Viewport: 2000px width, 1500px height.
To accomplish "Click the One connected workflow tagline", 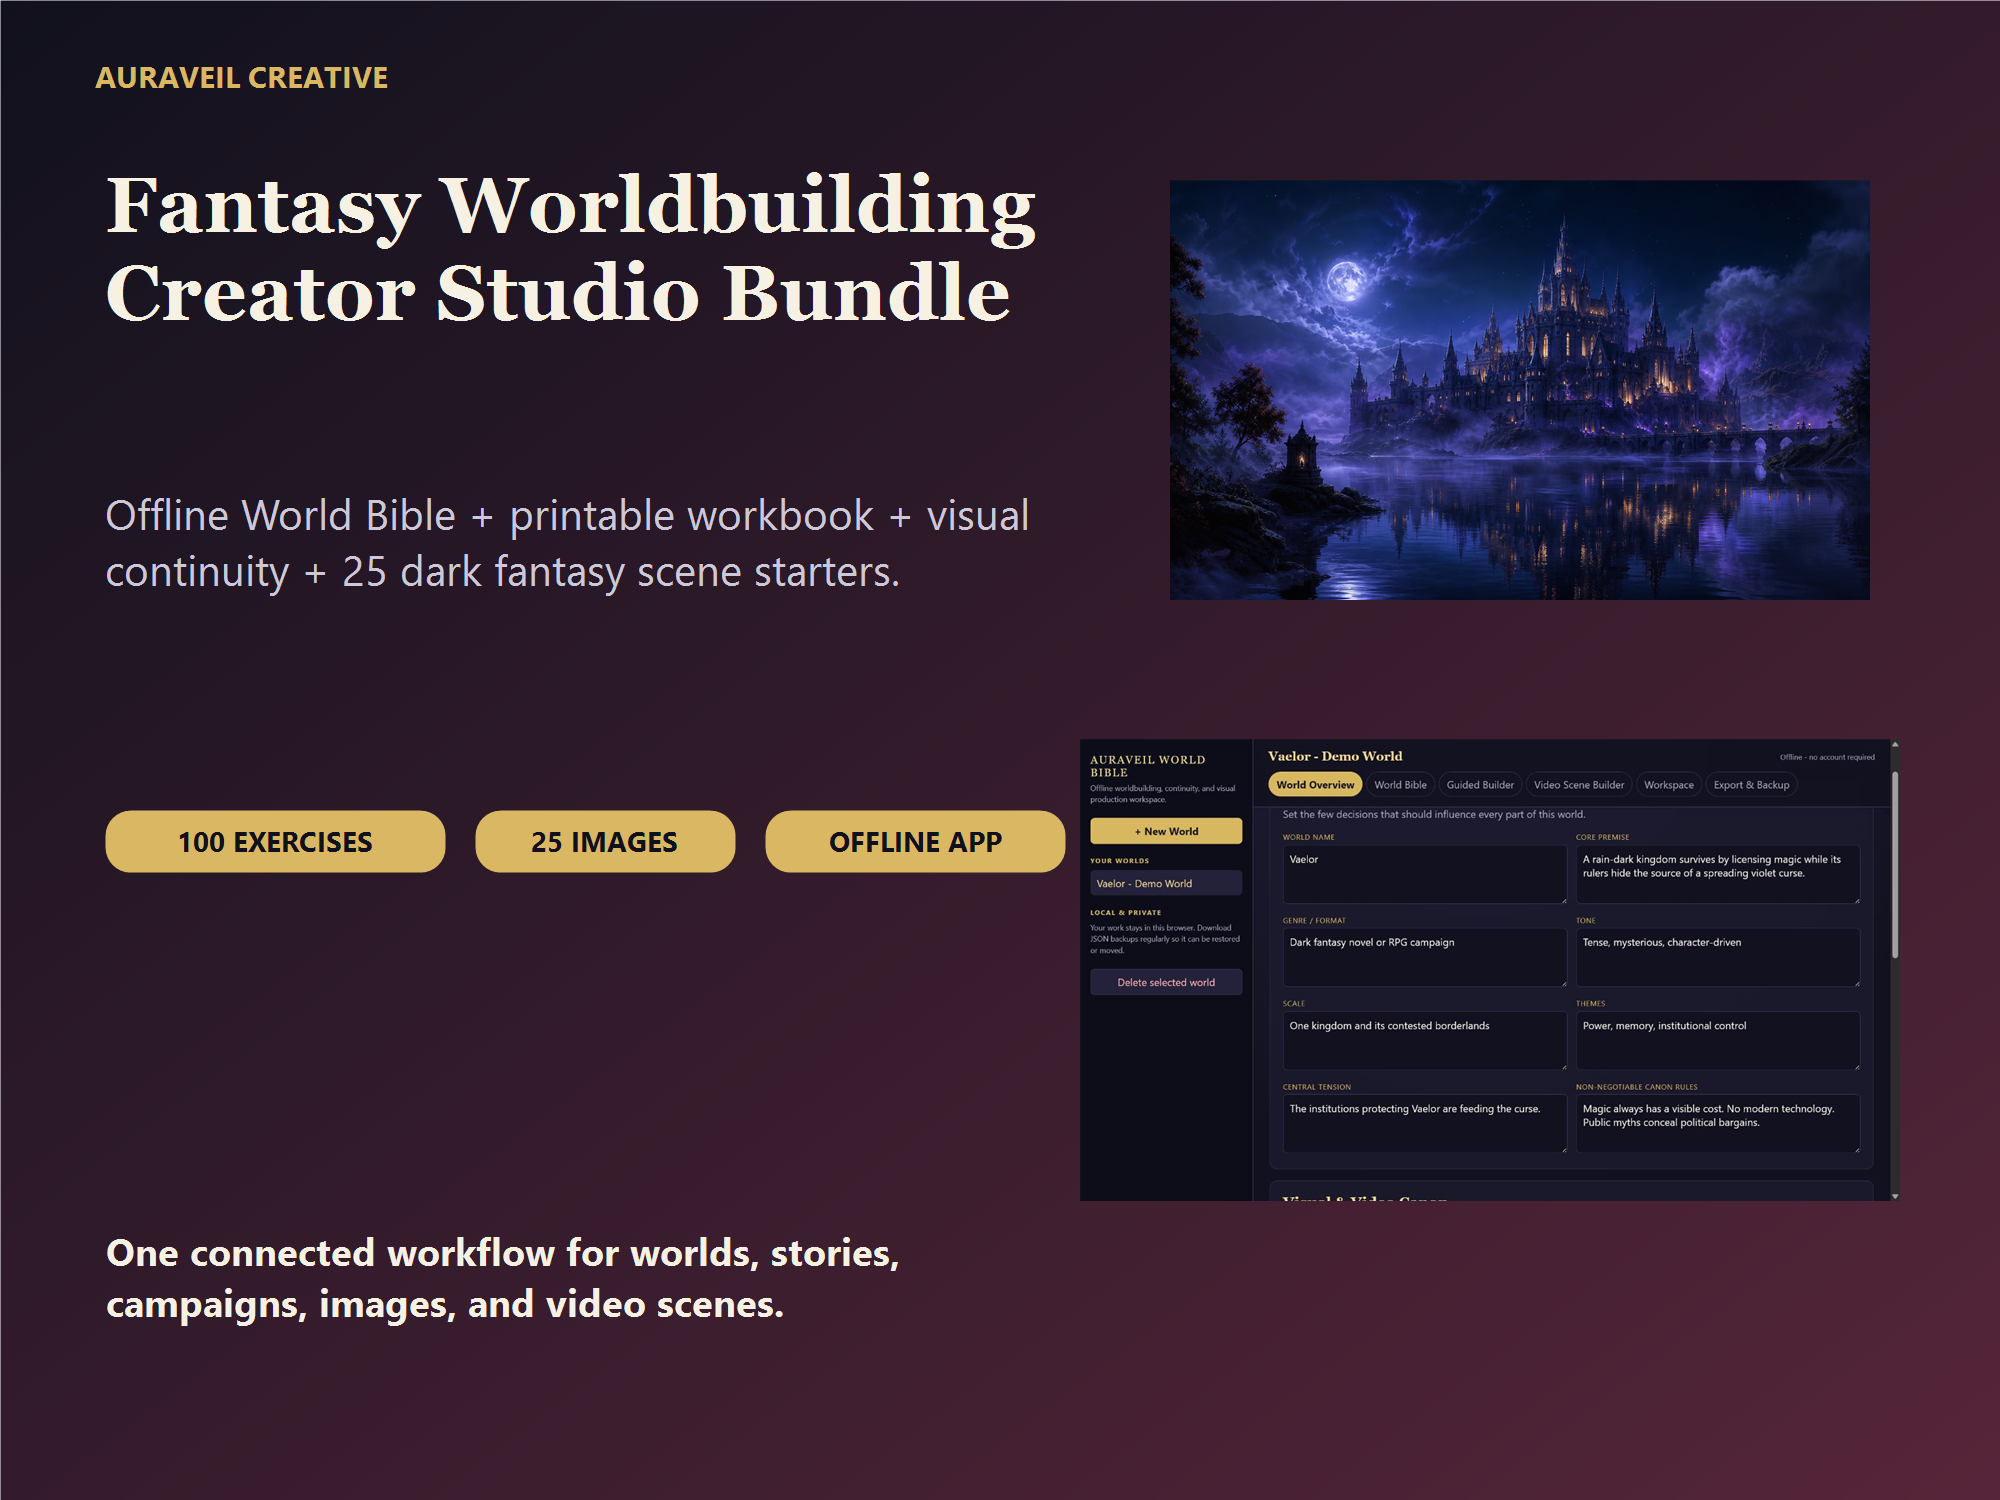I will [503, 1278].
